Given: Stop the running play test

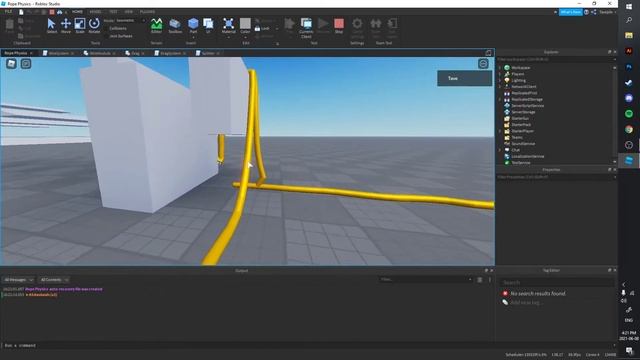Looking at the screenshot, I should pos(339,26).
